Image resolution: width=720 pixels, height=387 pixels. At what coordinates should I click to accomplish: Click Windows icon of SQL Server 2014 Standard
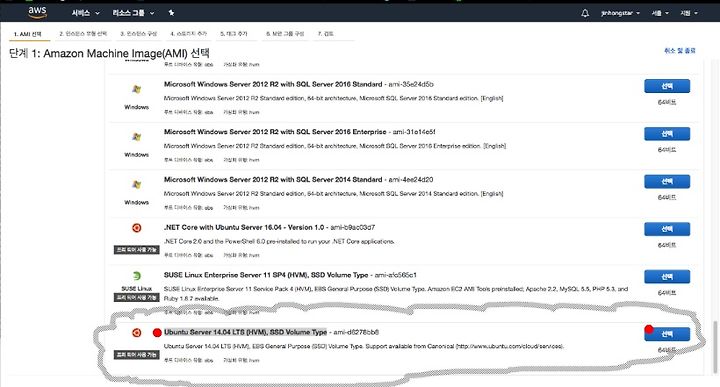click(x=136, y=185)
